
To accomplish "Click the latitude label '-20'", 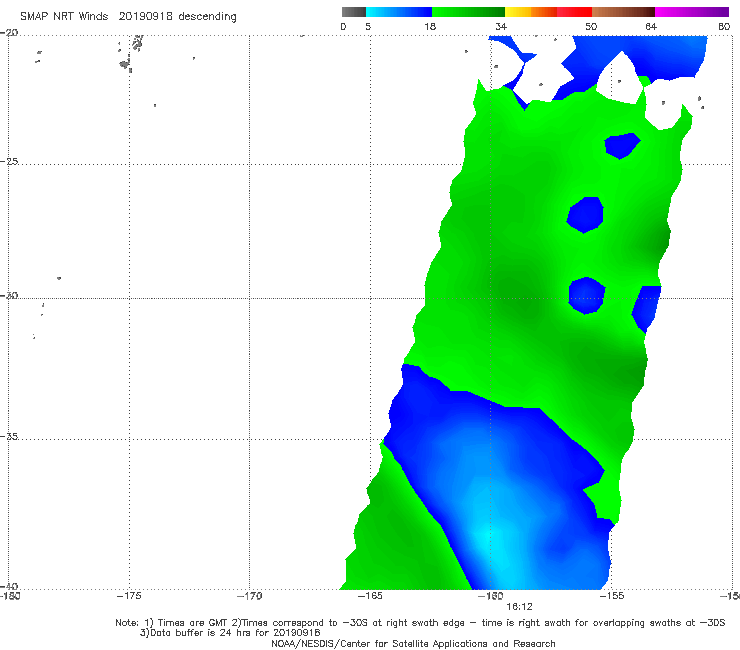I will coord(9,33).
